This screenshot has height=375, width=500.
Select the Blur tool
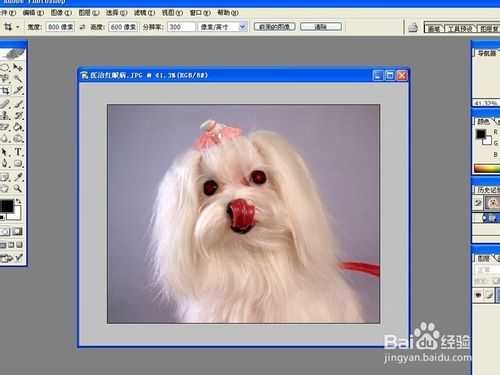tap(5, 138)
